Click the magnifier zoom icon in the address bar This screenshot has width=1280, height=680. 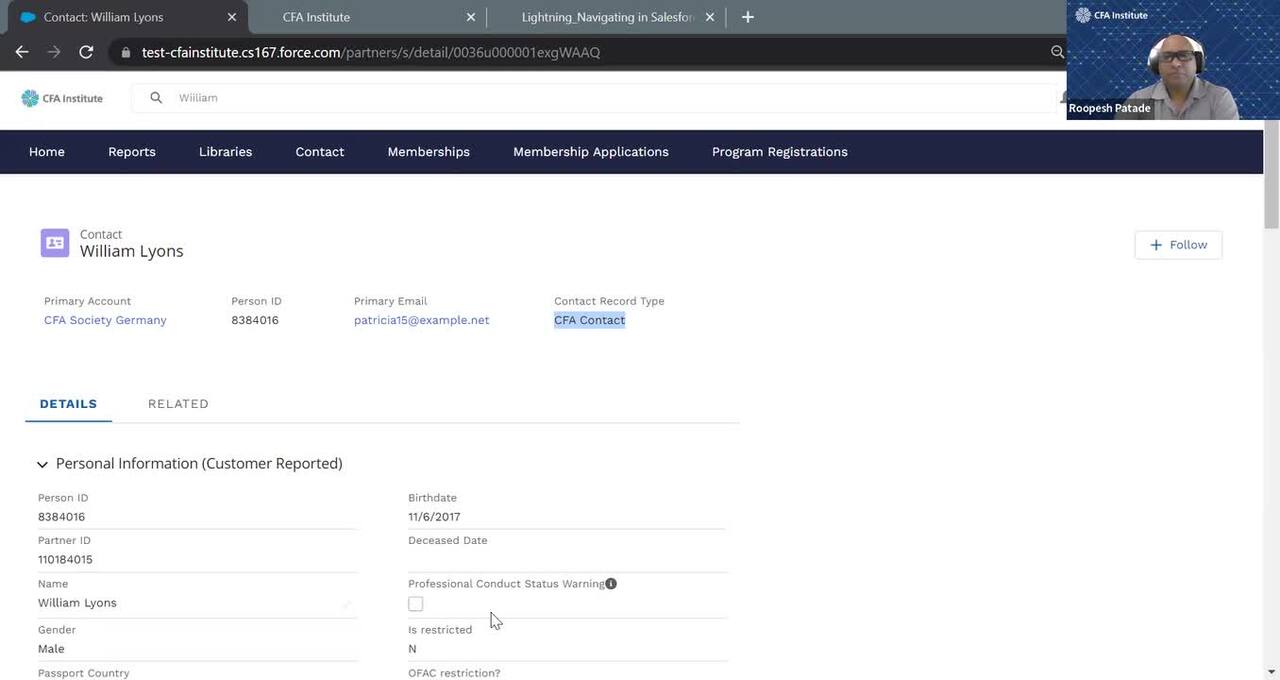coord(1058,52)
